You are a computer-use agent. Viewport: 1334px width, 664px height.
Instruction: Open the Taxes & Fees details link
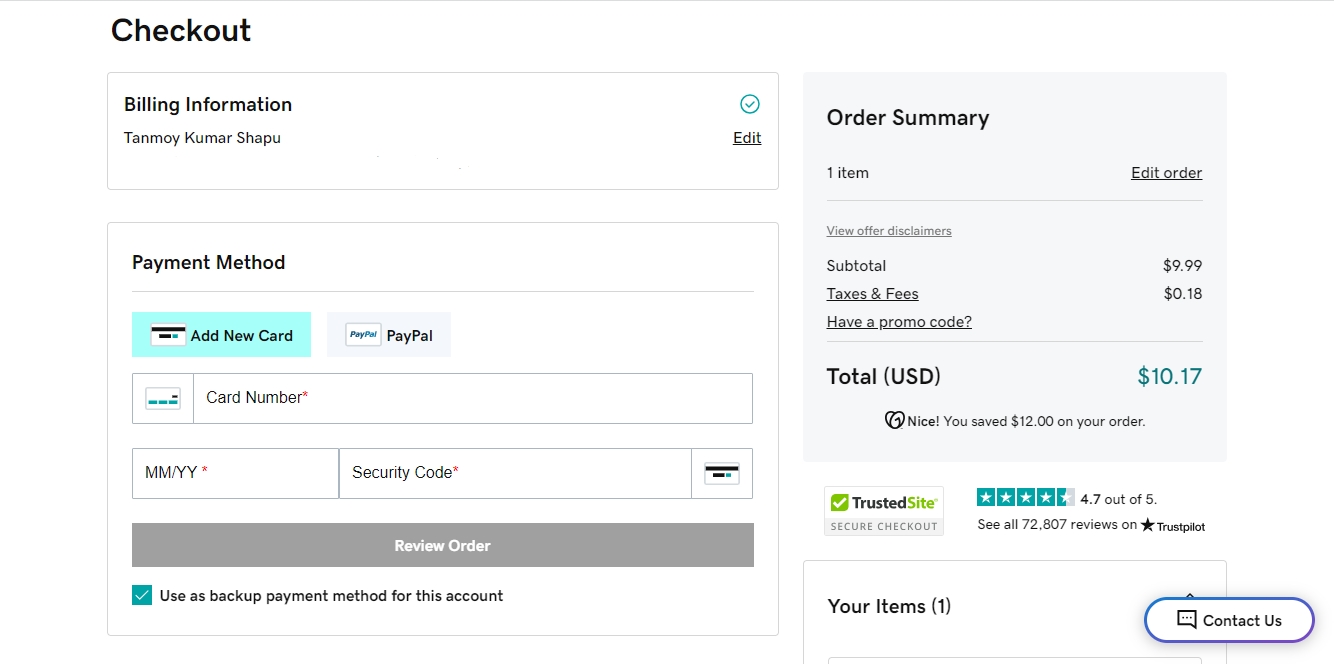click(x=872, y=294)
